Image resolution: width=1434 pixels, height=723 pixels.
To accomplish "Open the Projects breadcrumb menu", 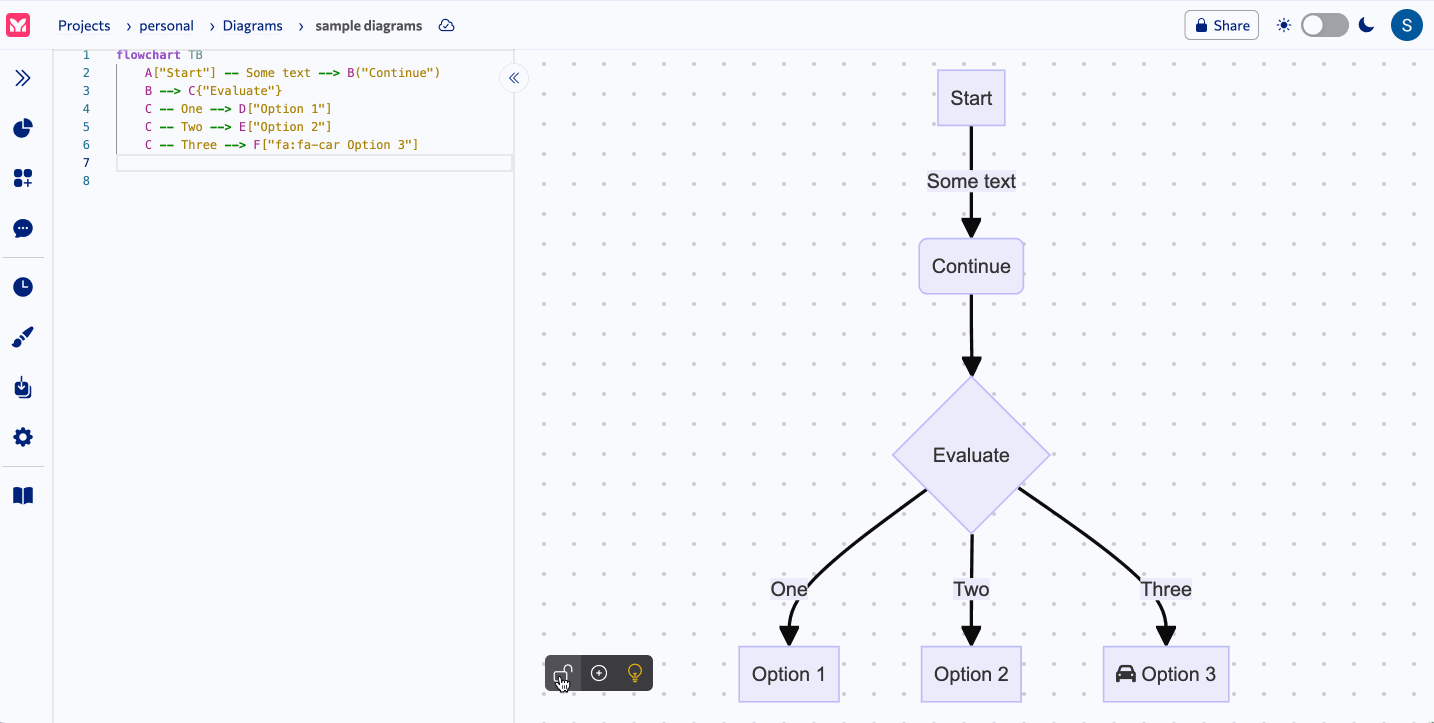I will click(84, 25).
